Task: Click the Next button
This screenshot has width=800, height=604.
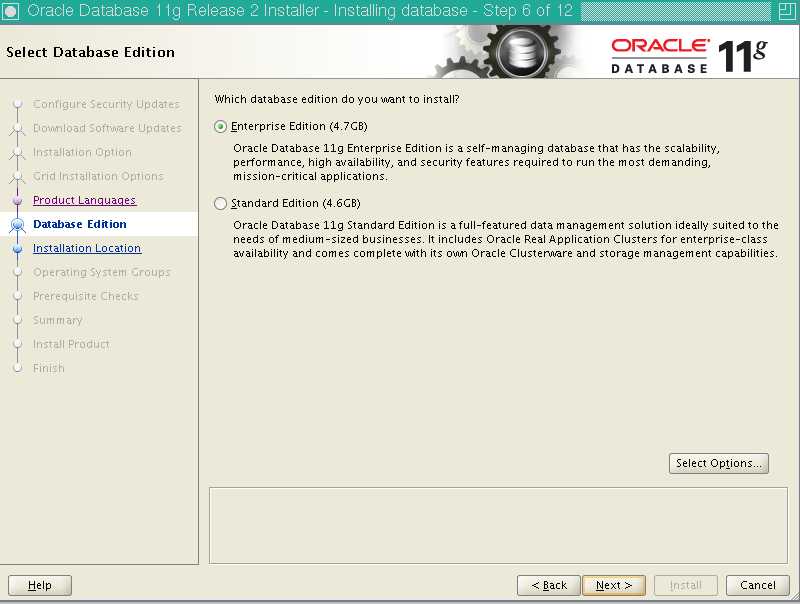Action: coord(614,585)
